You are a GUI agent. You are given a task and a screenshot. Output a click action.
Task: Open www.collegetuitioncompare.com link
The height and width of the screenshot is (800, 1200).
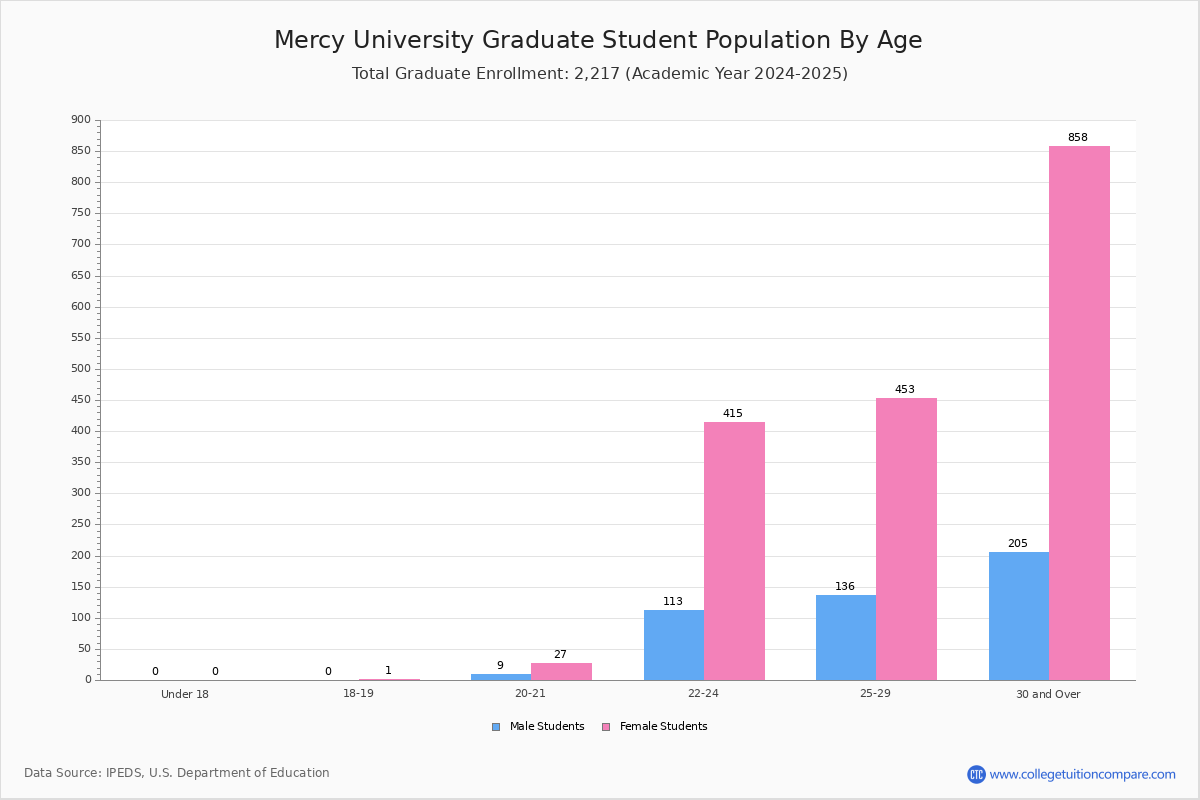point(1082,774)
